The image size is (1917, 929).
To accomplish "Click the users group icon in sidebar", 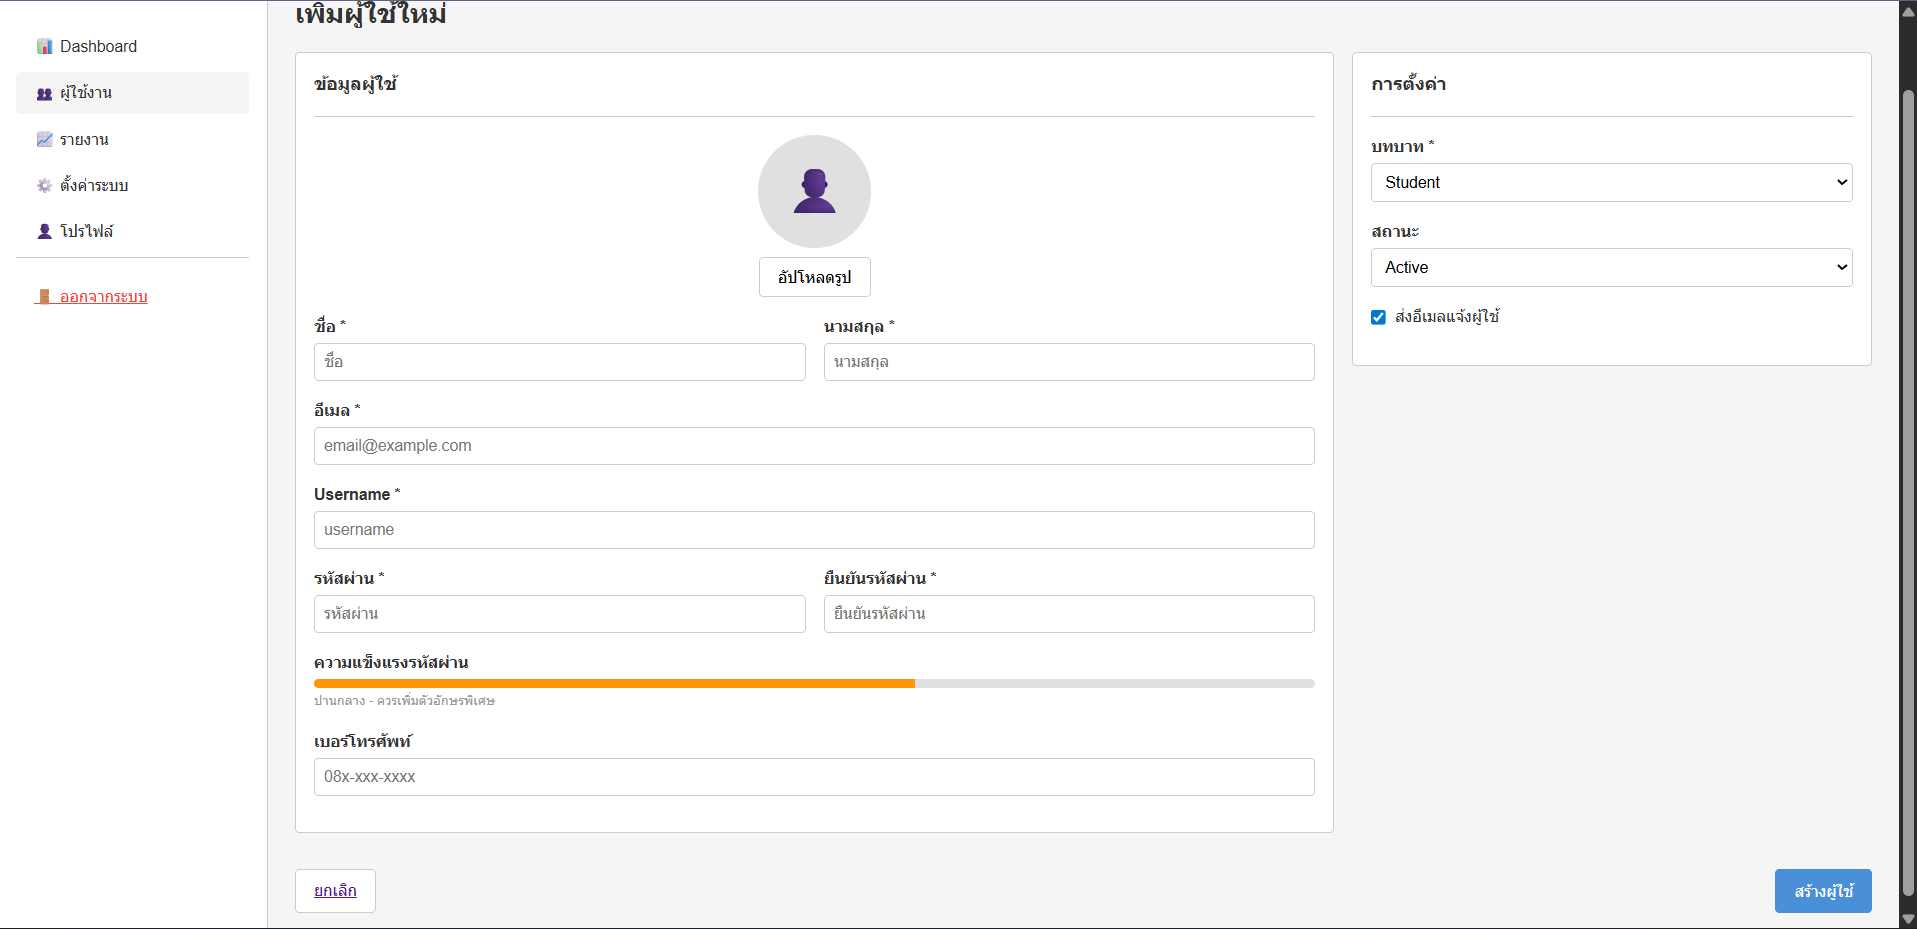I will click(44, 94).
